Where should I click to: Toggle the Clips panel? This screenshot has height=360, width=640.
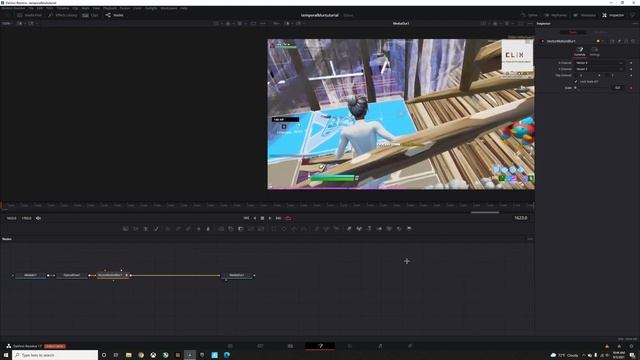91,15
